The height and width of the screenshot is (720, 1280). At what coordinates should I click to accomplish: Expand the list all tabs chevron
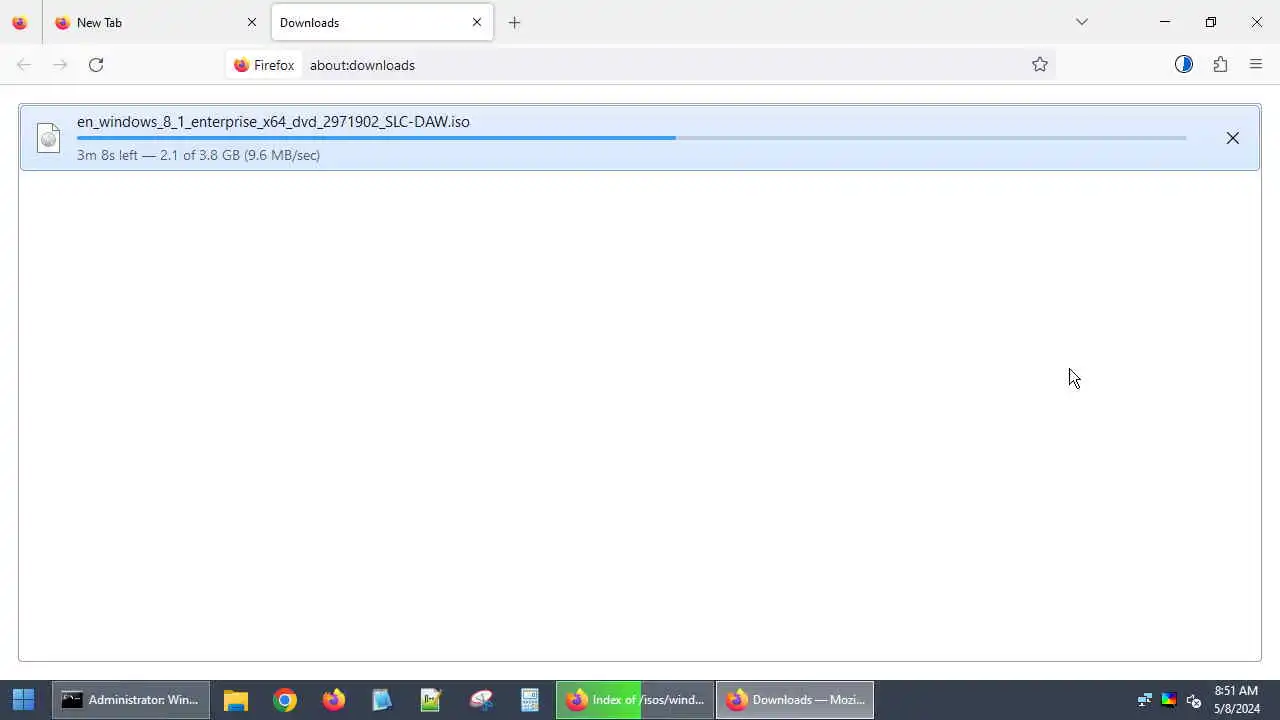[1082, 22]
